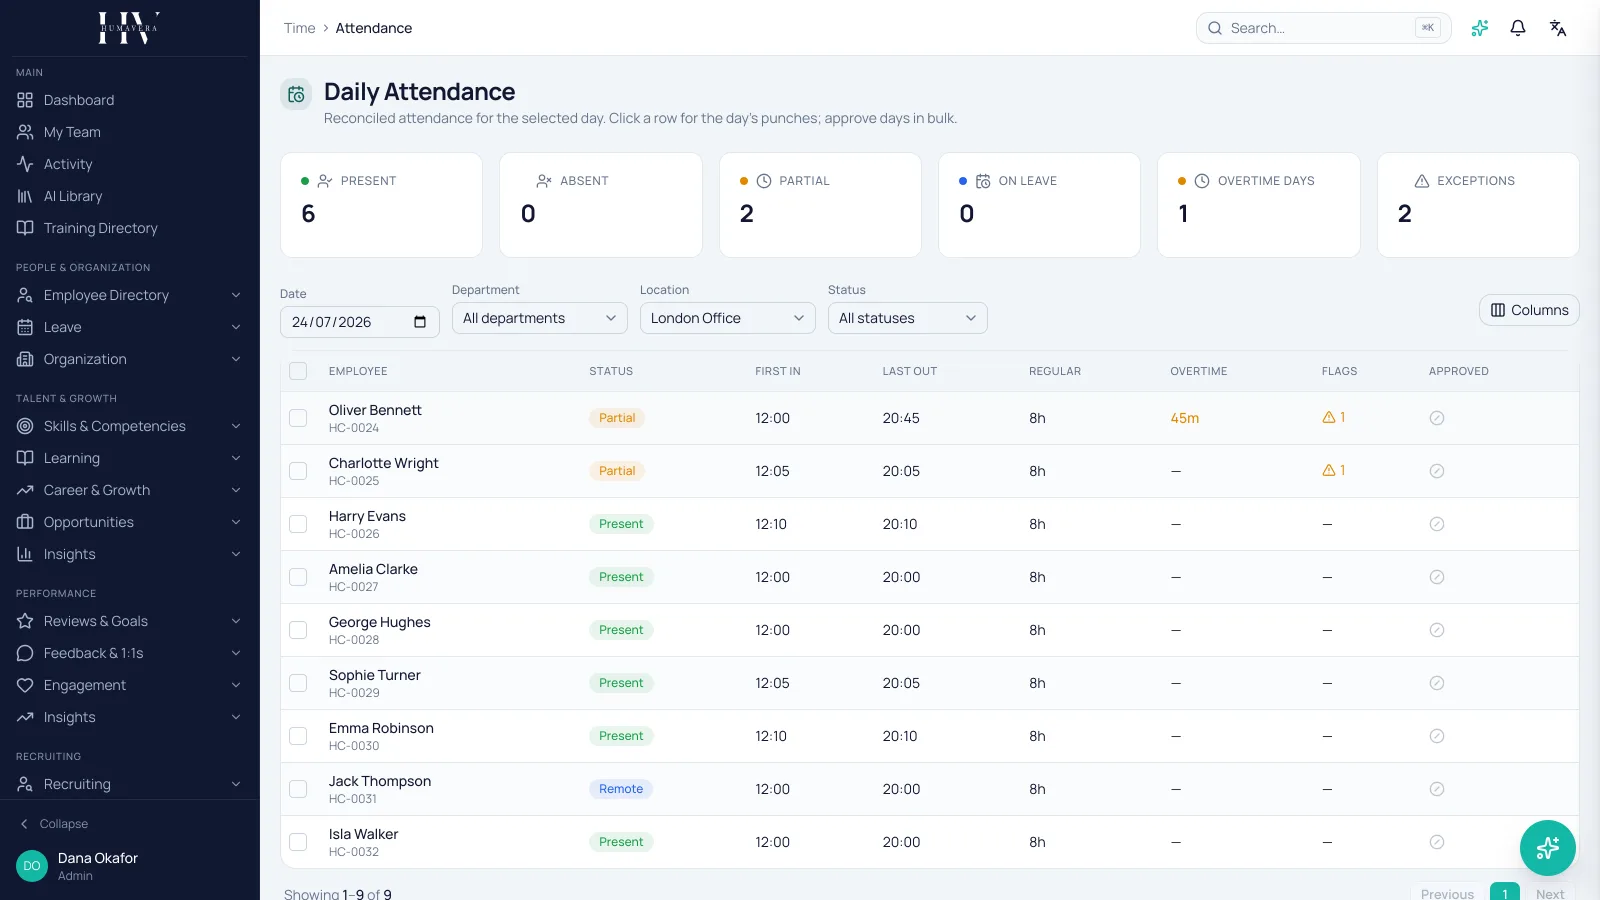This screenshot has width=1600, height=900.
Task: Click Oliver Bennett's warning flag icon
Action: pyautogui.click(x=1329, y=417)
